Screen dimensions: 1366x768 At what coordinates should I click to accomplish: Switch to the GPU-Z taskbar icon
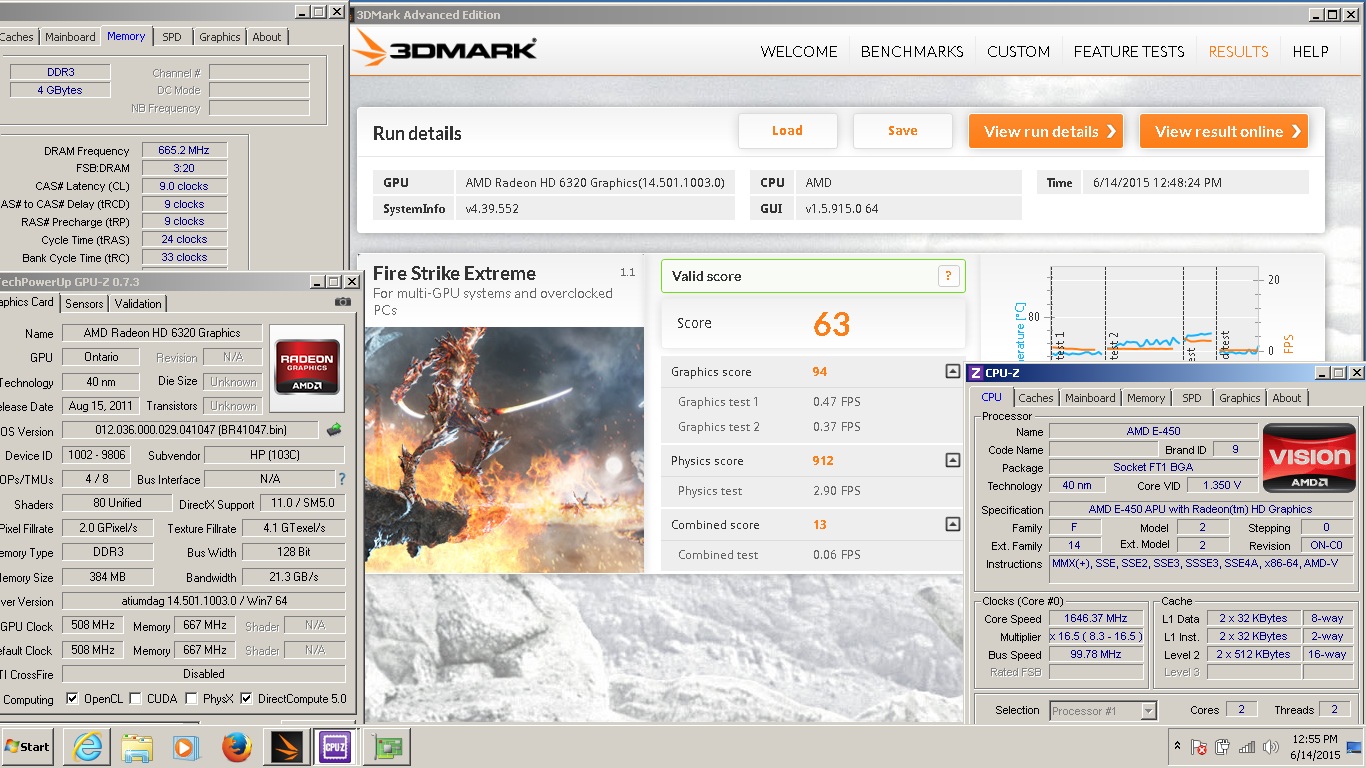385,747
